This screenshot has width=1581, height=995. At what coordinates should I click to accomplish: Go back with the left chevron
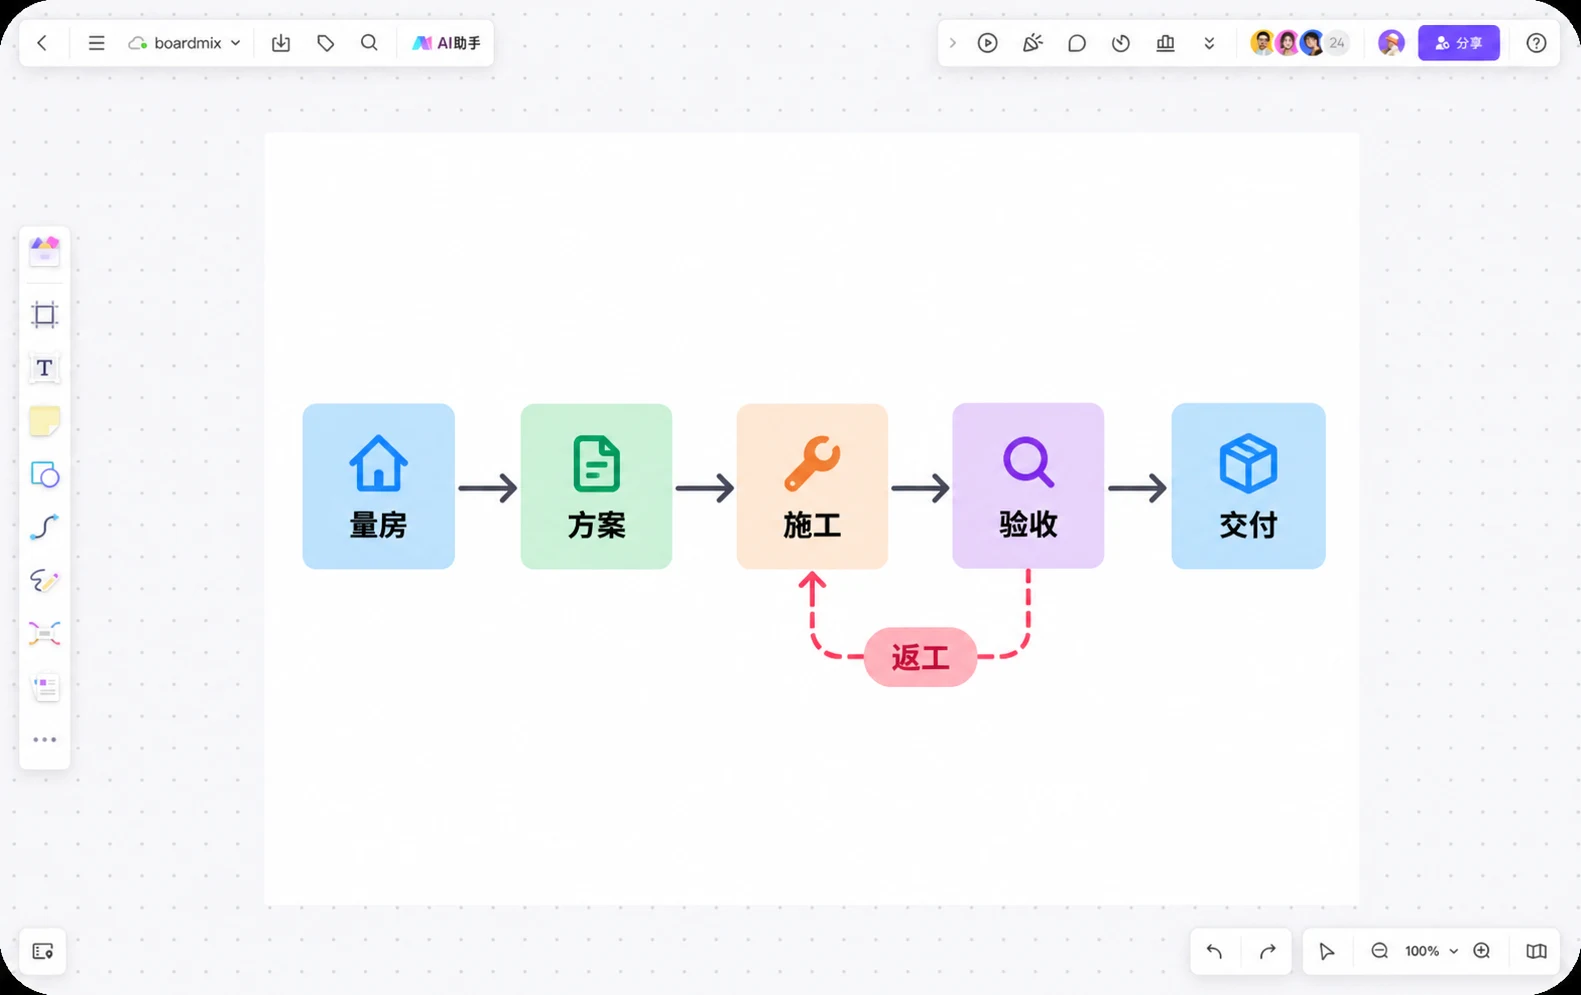click(x=42, y=43)
